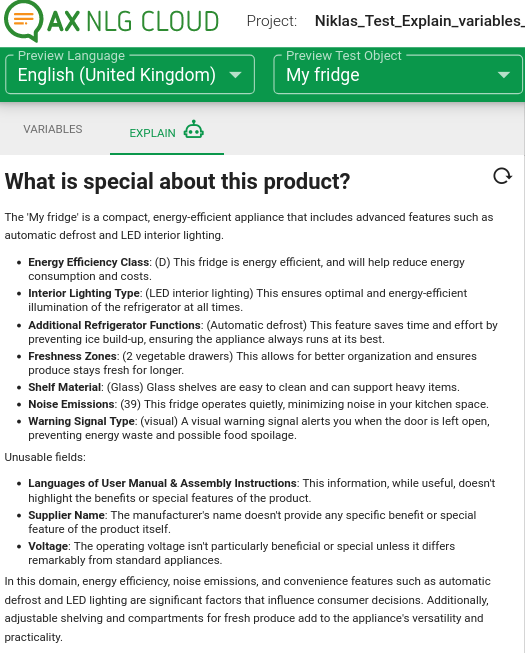Click the Additional Refrigerator Functions label
Screen dimensions: 525x653
tap(114, 325)
